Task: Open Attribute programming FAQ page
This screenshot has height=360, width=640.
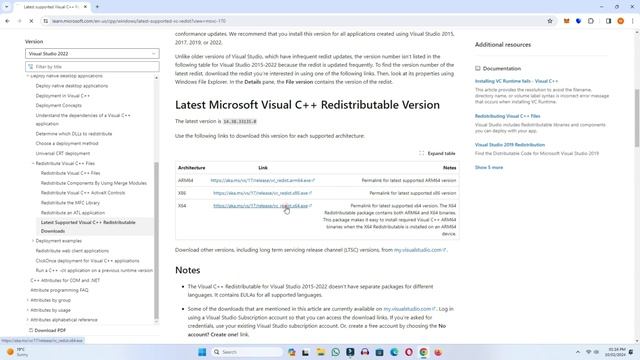Action: (x=59, y=290)
